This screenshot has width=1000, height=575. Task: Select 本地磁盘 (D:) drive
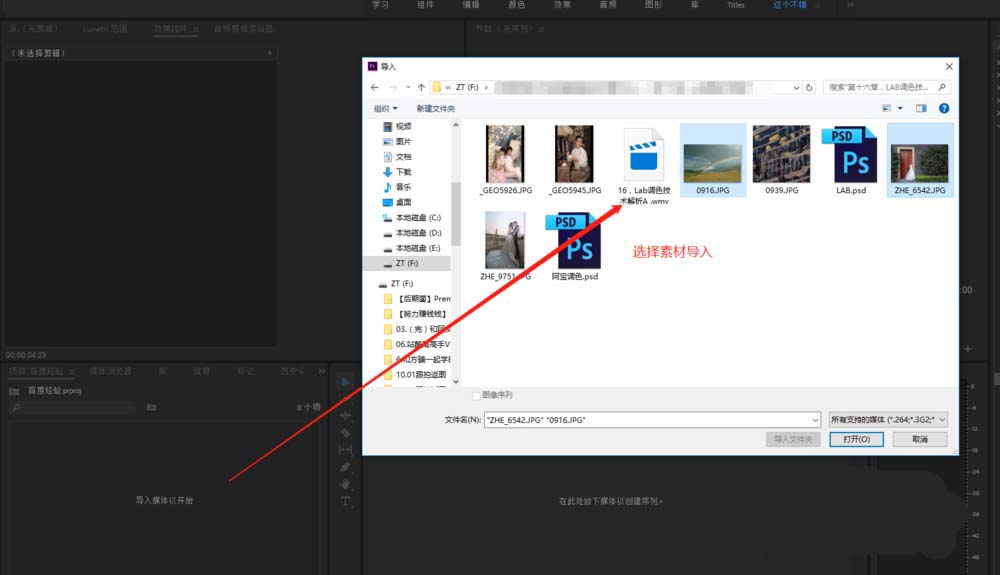click(x=411, y=233)
